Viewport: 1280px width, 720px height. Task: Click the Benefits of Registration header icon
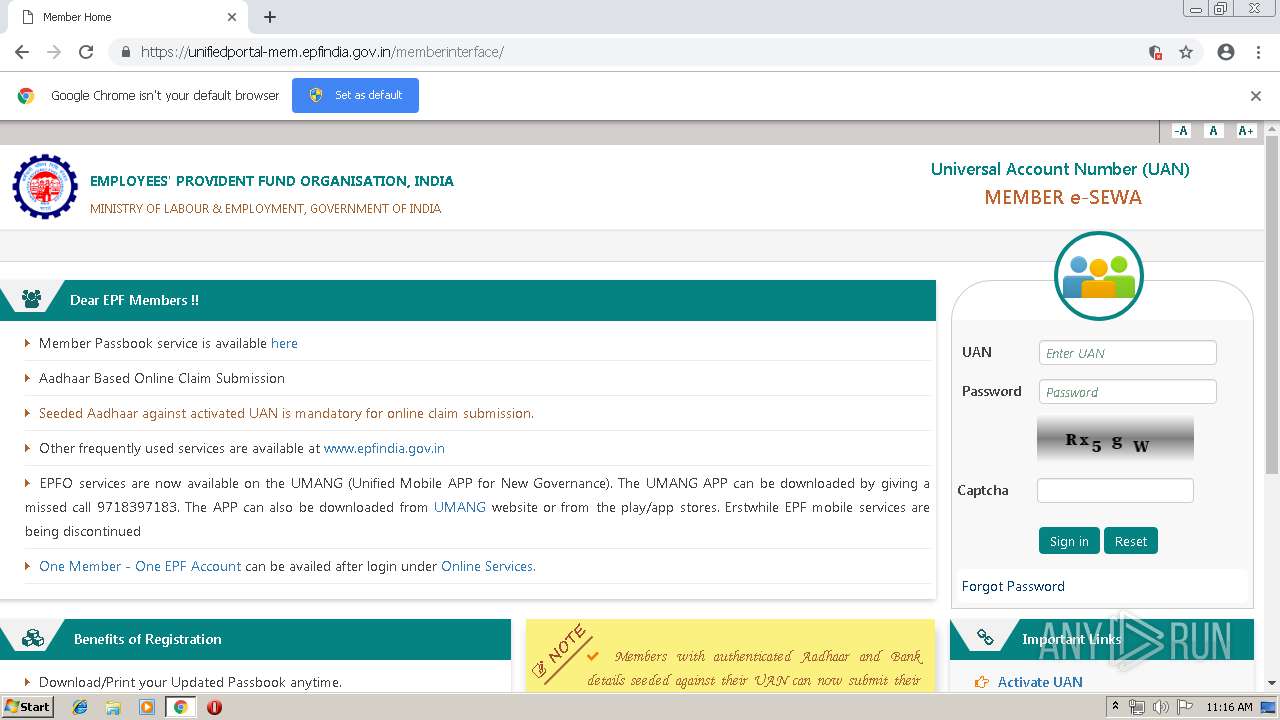click(33, 639)
